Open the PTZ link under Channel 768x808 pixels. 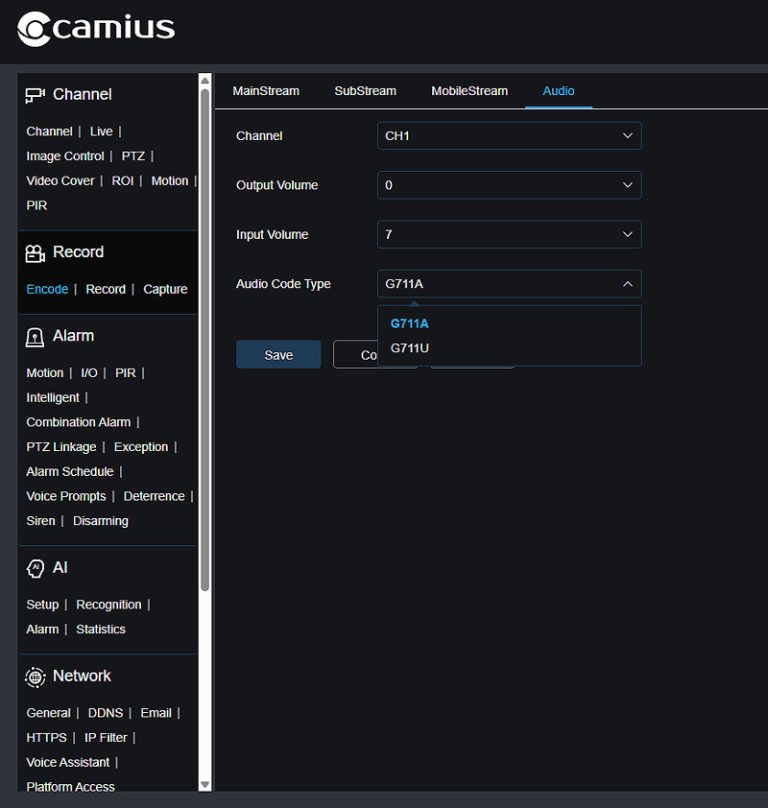pyautogui.click(x=133, y=156)
